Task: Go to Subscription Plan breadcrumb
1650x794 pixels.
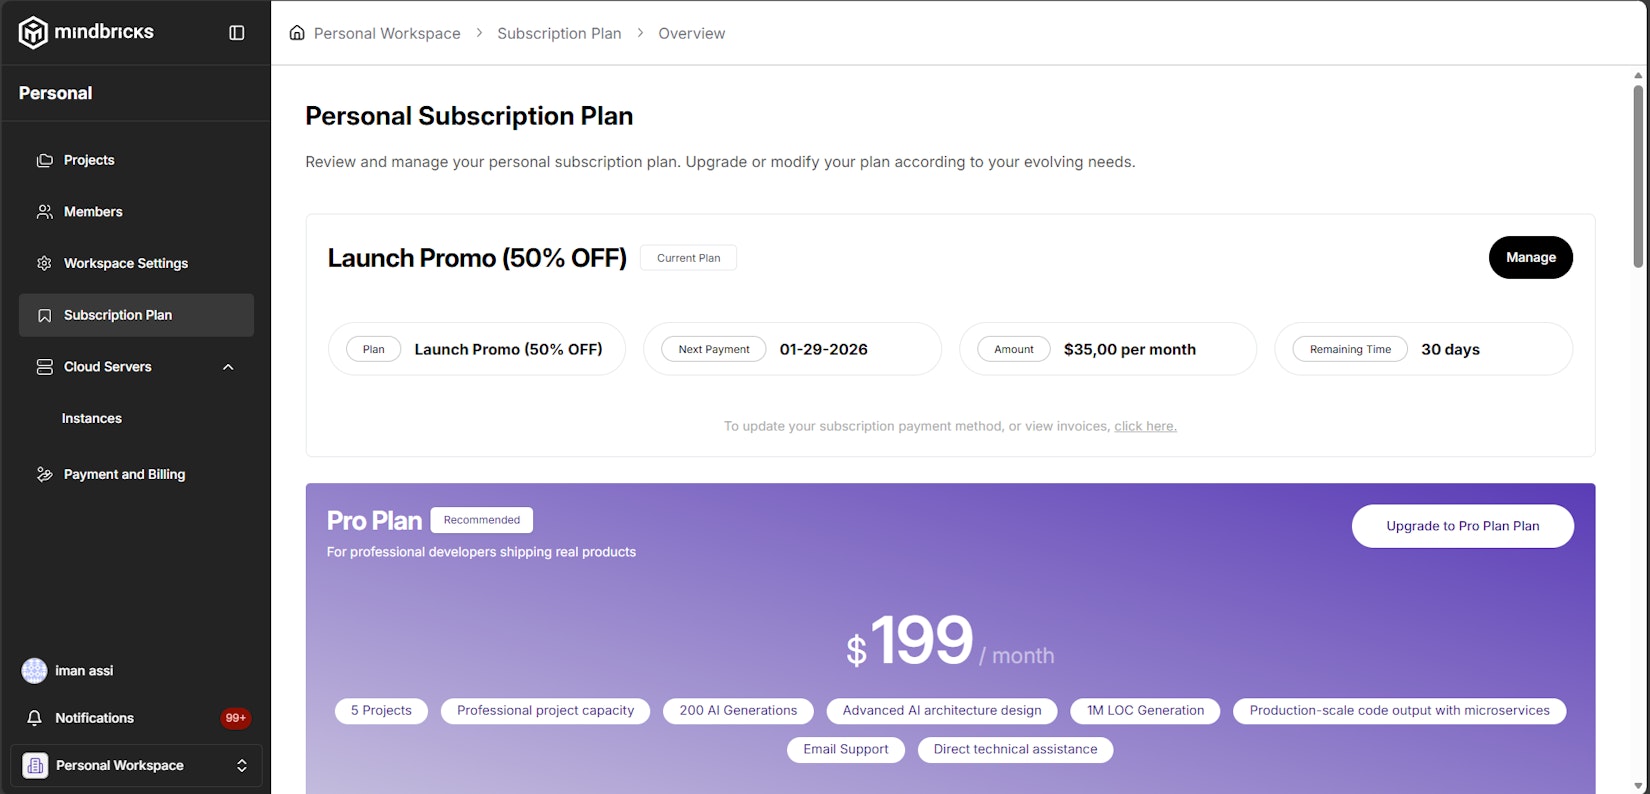Action: point(559,33)
